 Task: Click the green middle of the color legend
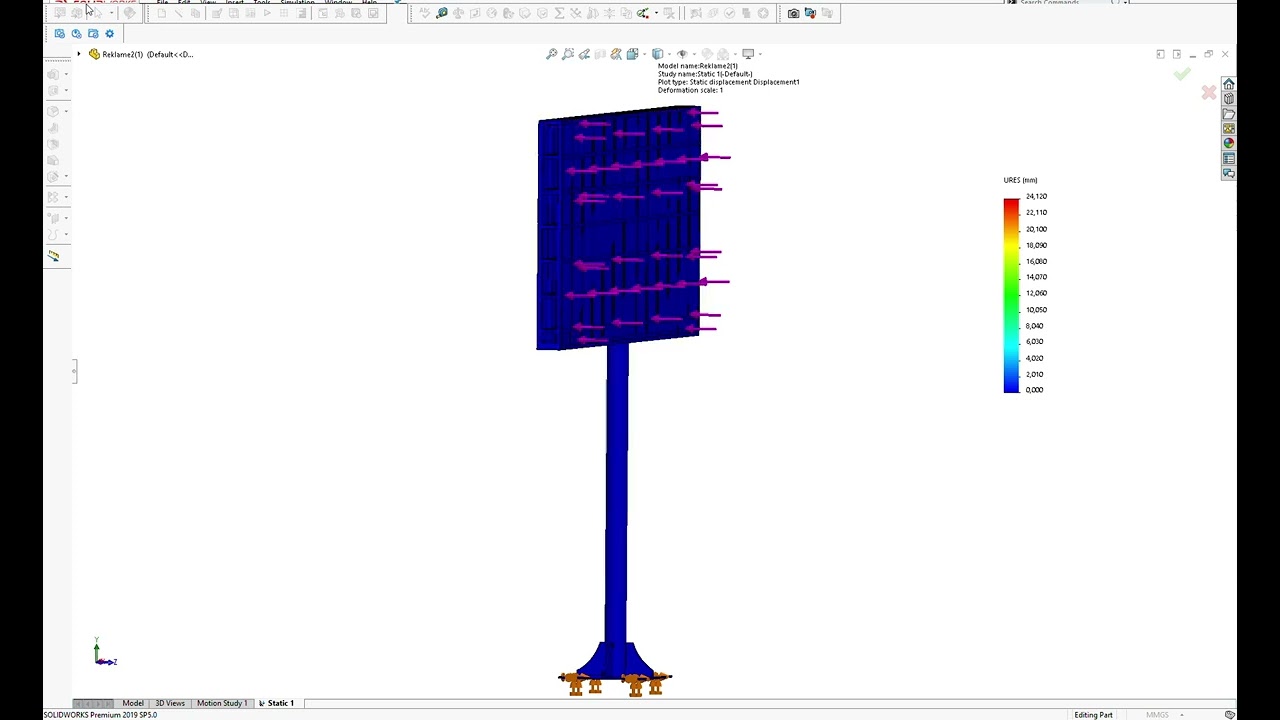pyautogui.click(x=1011, y=293)
